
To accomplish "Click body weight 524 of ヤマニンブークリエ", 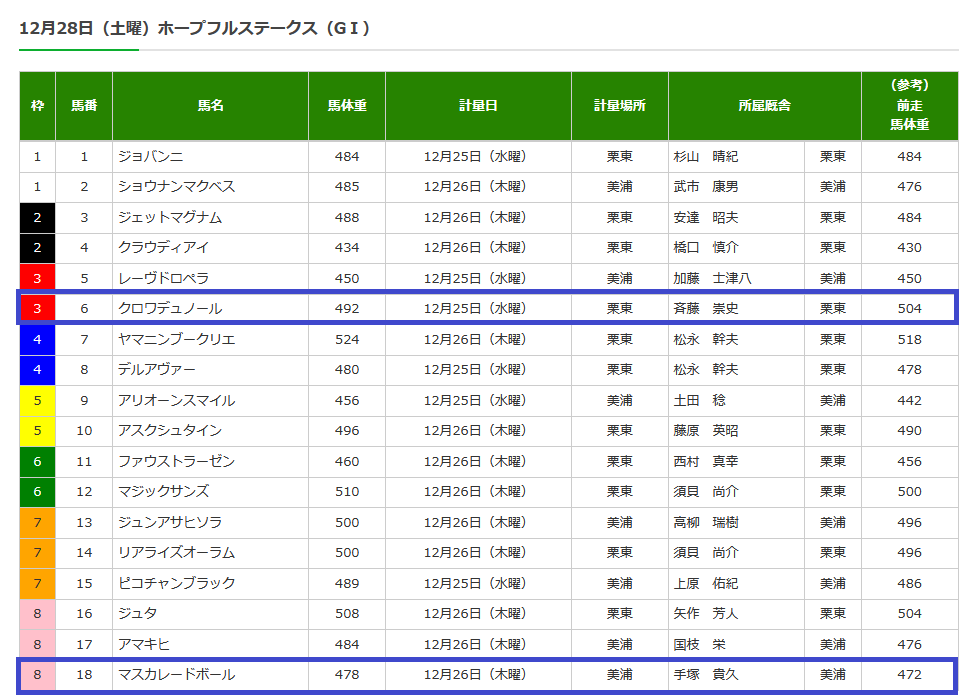I will 347,340.
